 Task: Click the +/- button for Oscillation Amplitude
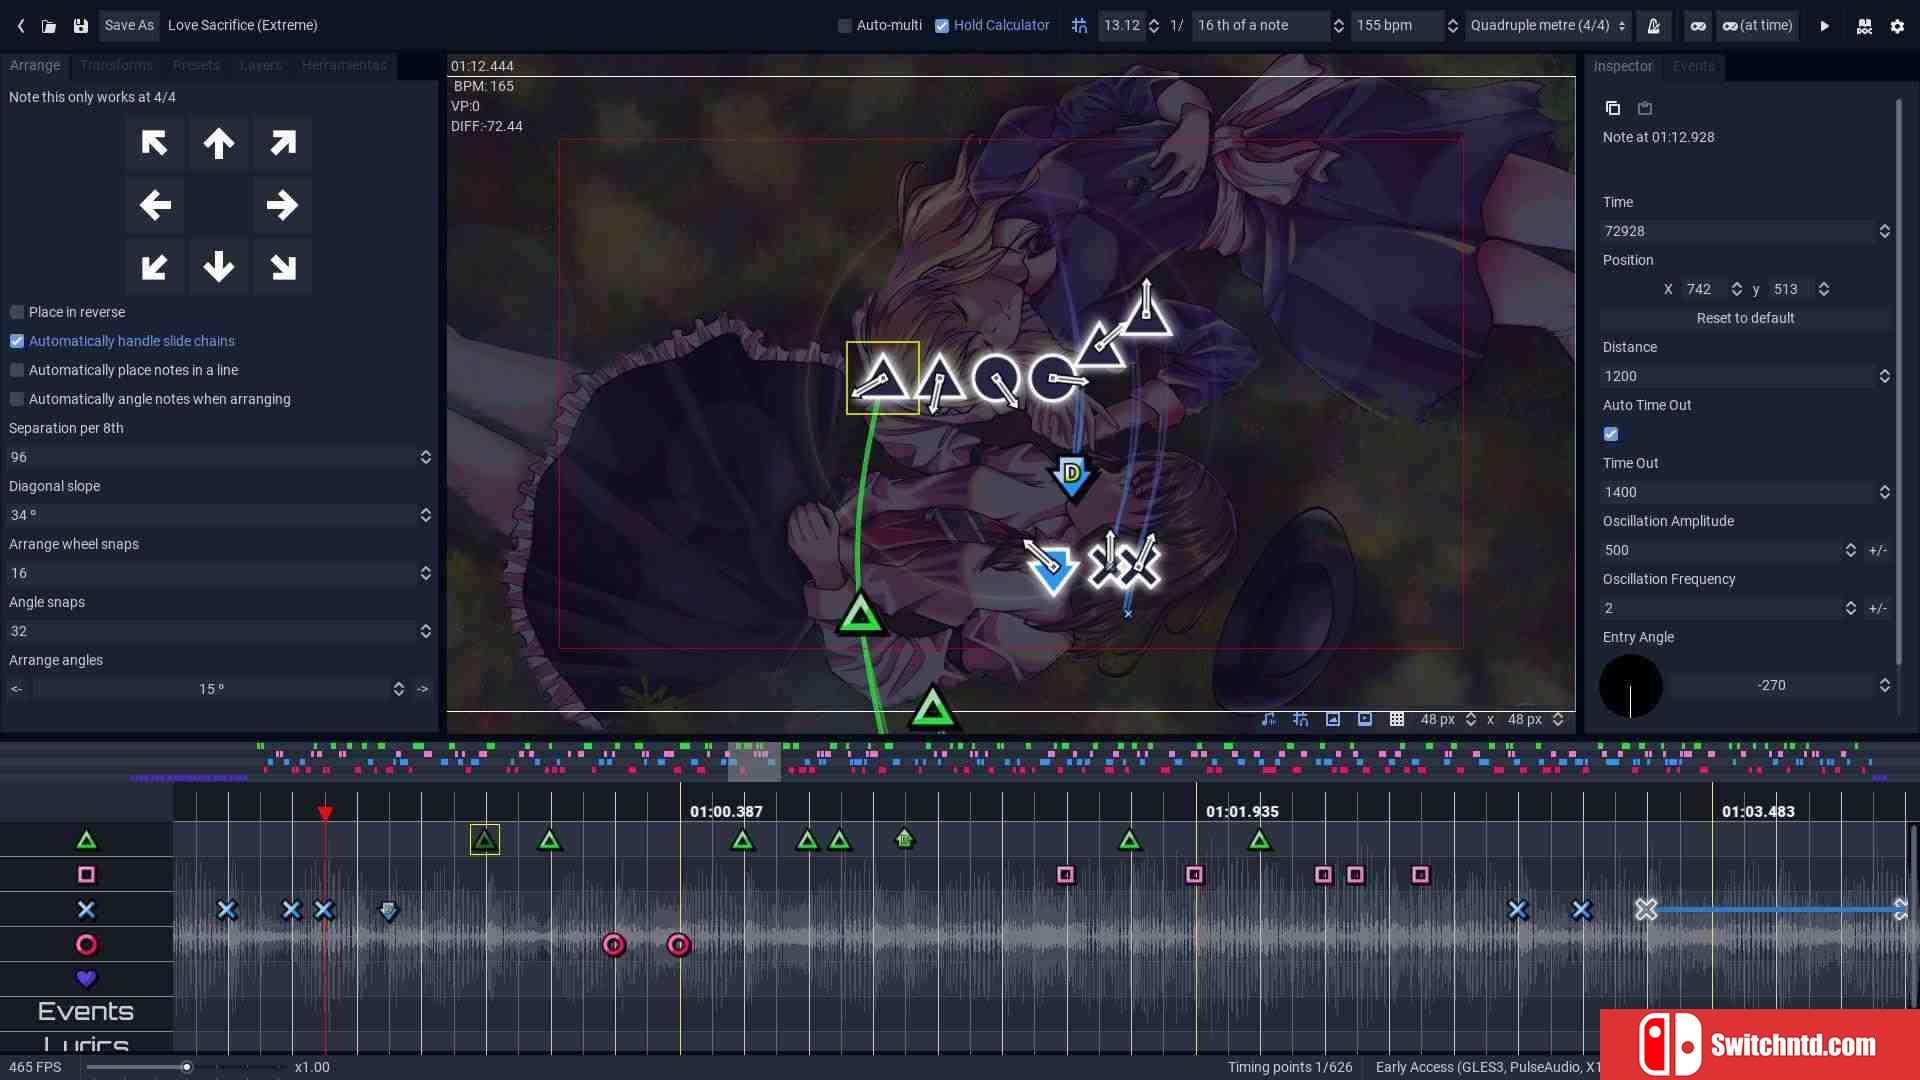pos(1878,550)
